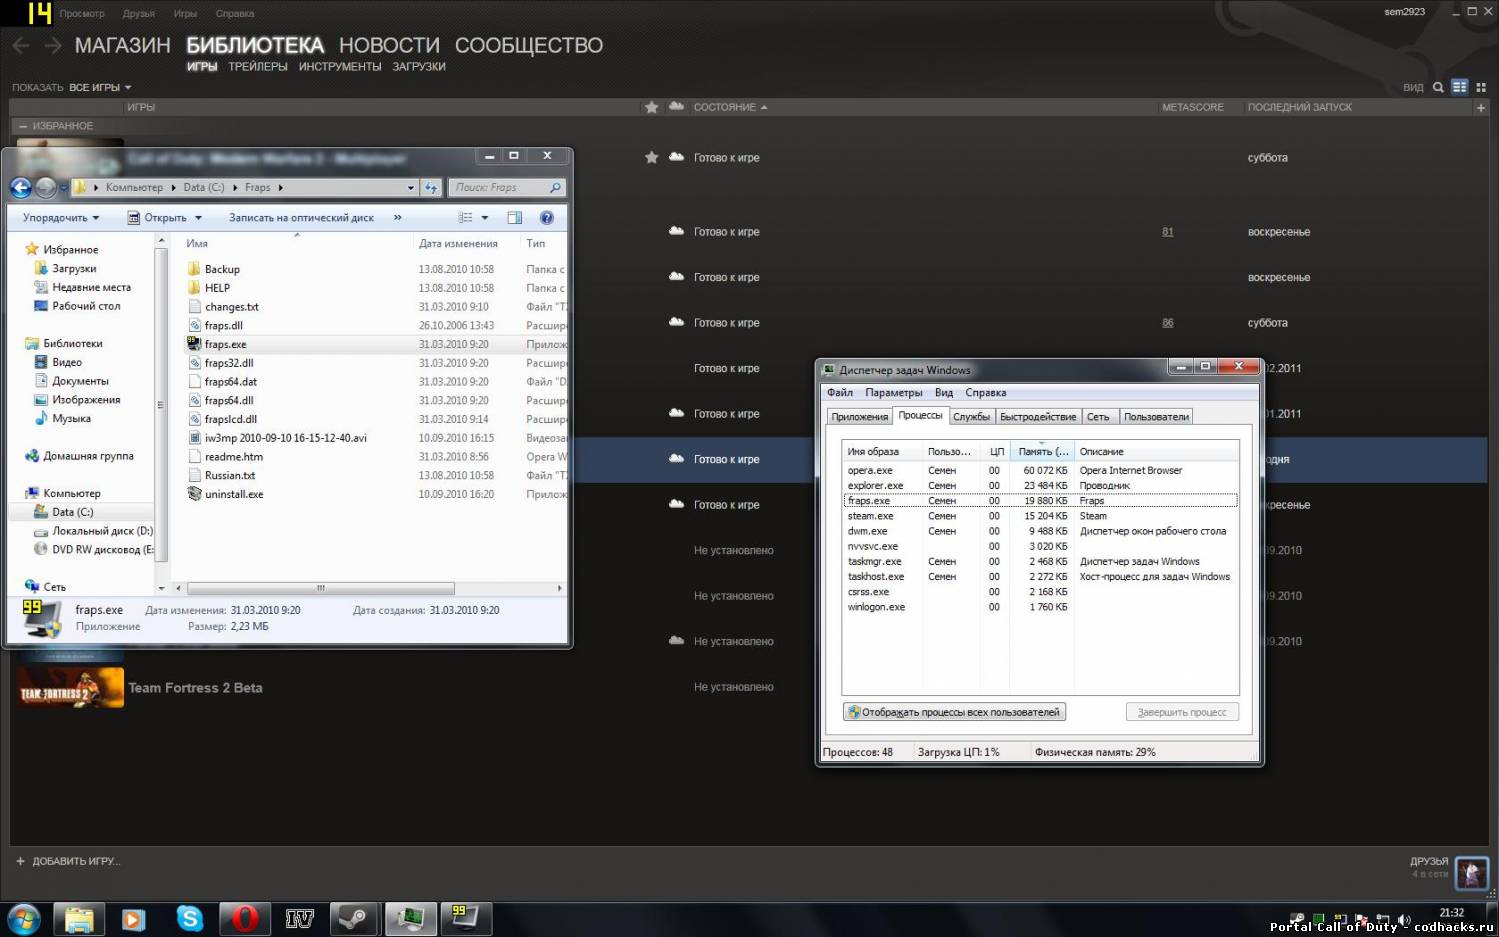This screenshot has width=1499, height=937.
Task: Open ТРЕЙЛЕРЫ subtab in Steam library
Action: point(258,67)
